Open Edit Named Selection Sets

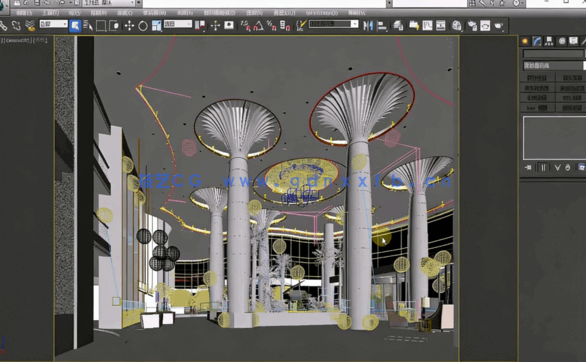tap(301, 25)
